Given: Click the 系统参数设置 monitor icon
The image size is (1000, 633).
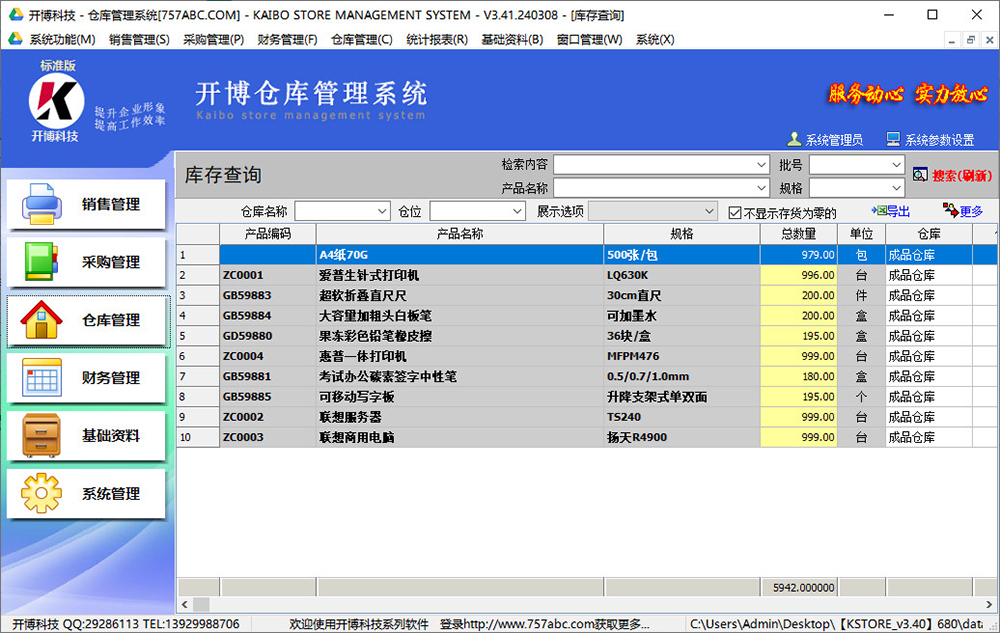Looking at the screenshot, I should [x=893, y=139].
